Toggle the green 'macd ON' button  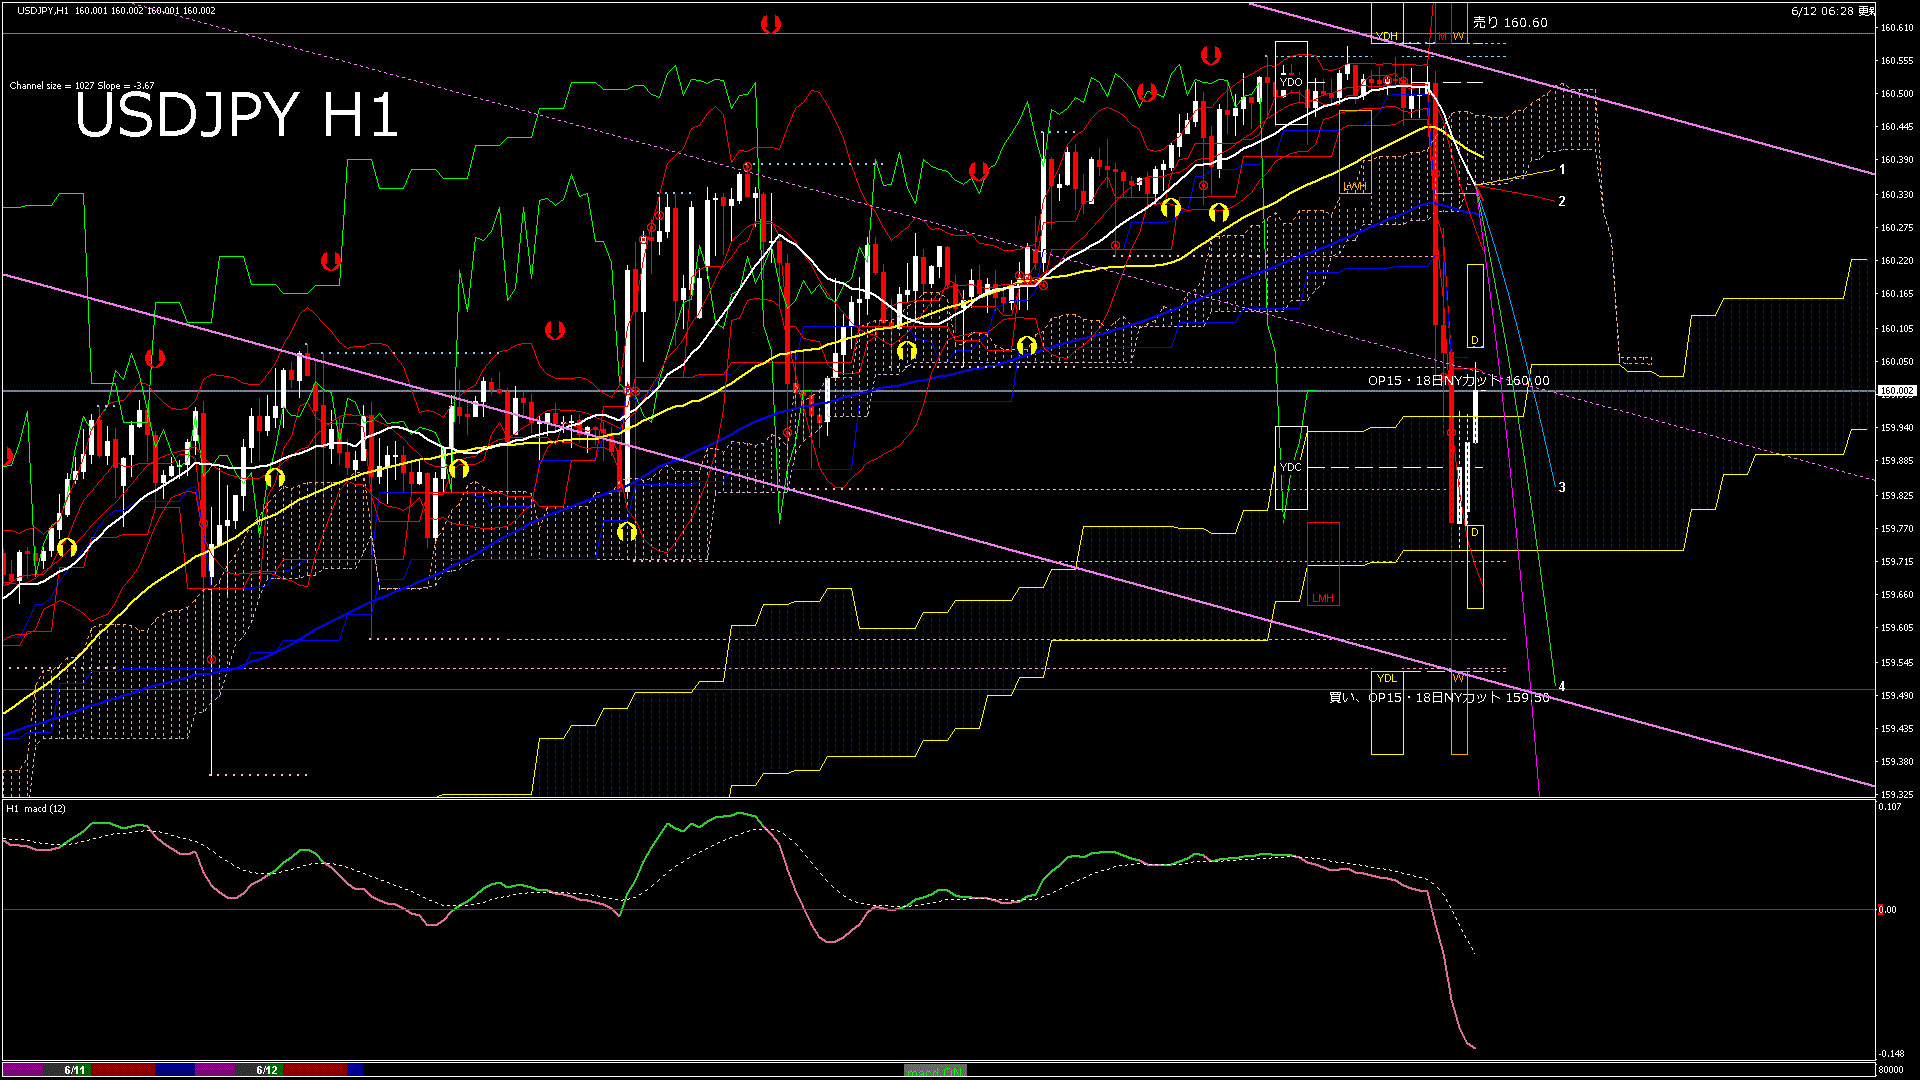(x=936, y=1070)
